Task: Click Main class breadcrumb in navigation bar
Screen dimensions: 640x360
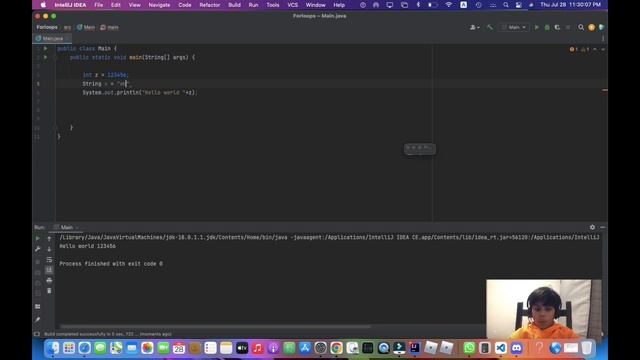Action: (86, 27)
